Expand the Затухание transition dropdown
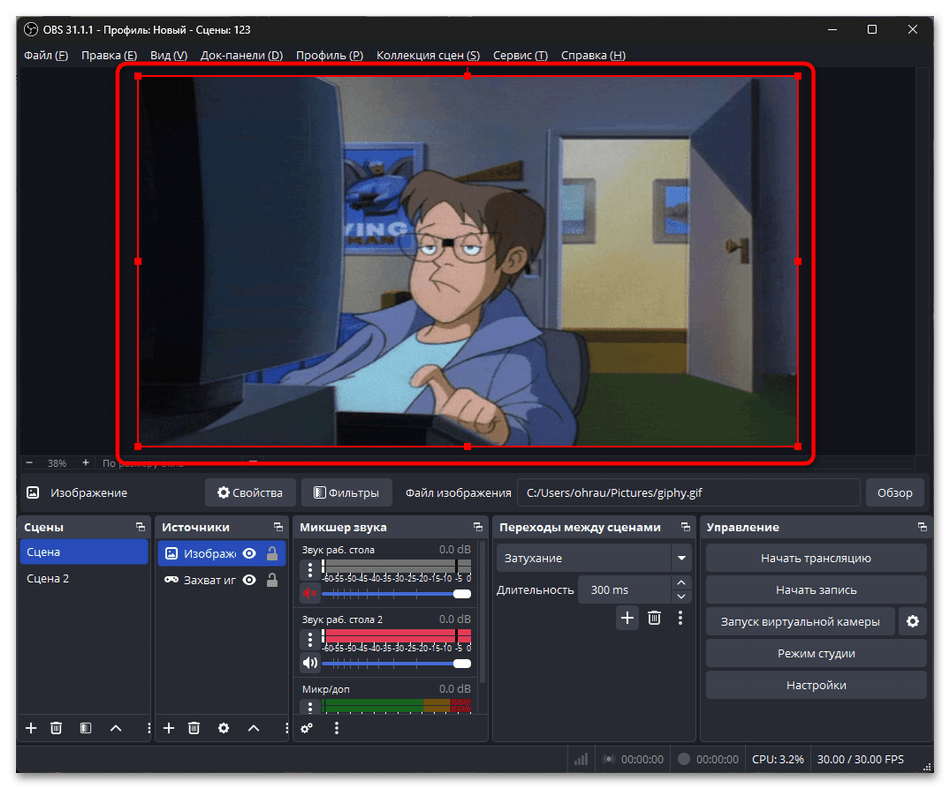The height and width of the screenshot is (789, 950). coord(682,558)
